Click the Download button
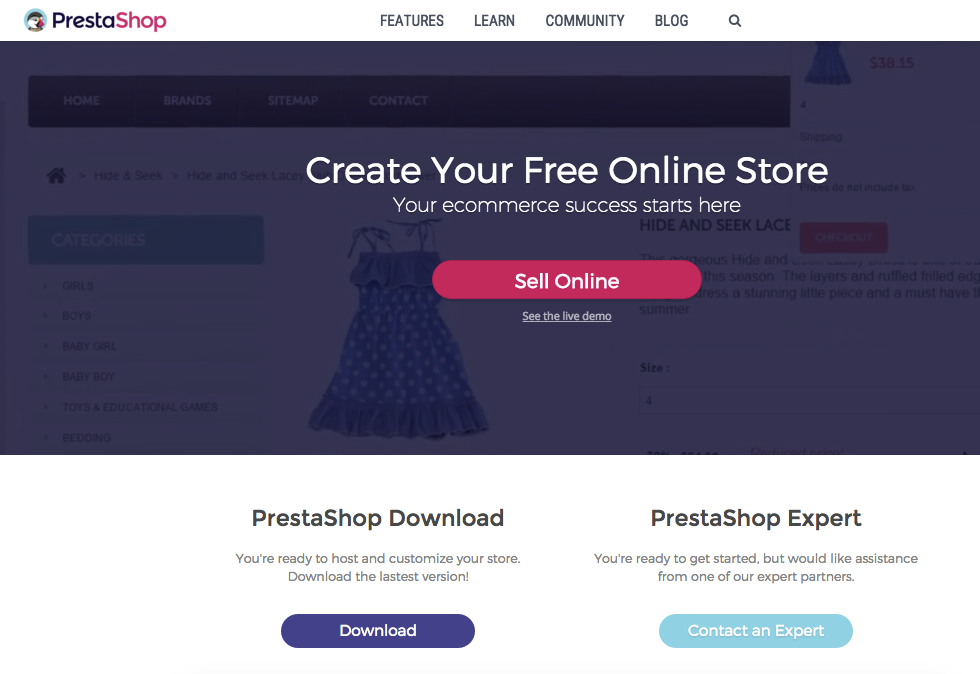 [378, 631]
